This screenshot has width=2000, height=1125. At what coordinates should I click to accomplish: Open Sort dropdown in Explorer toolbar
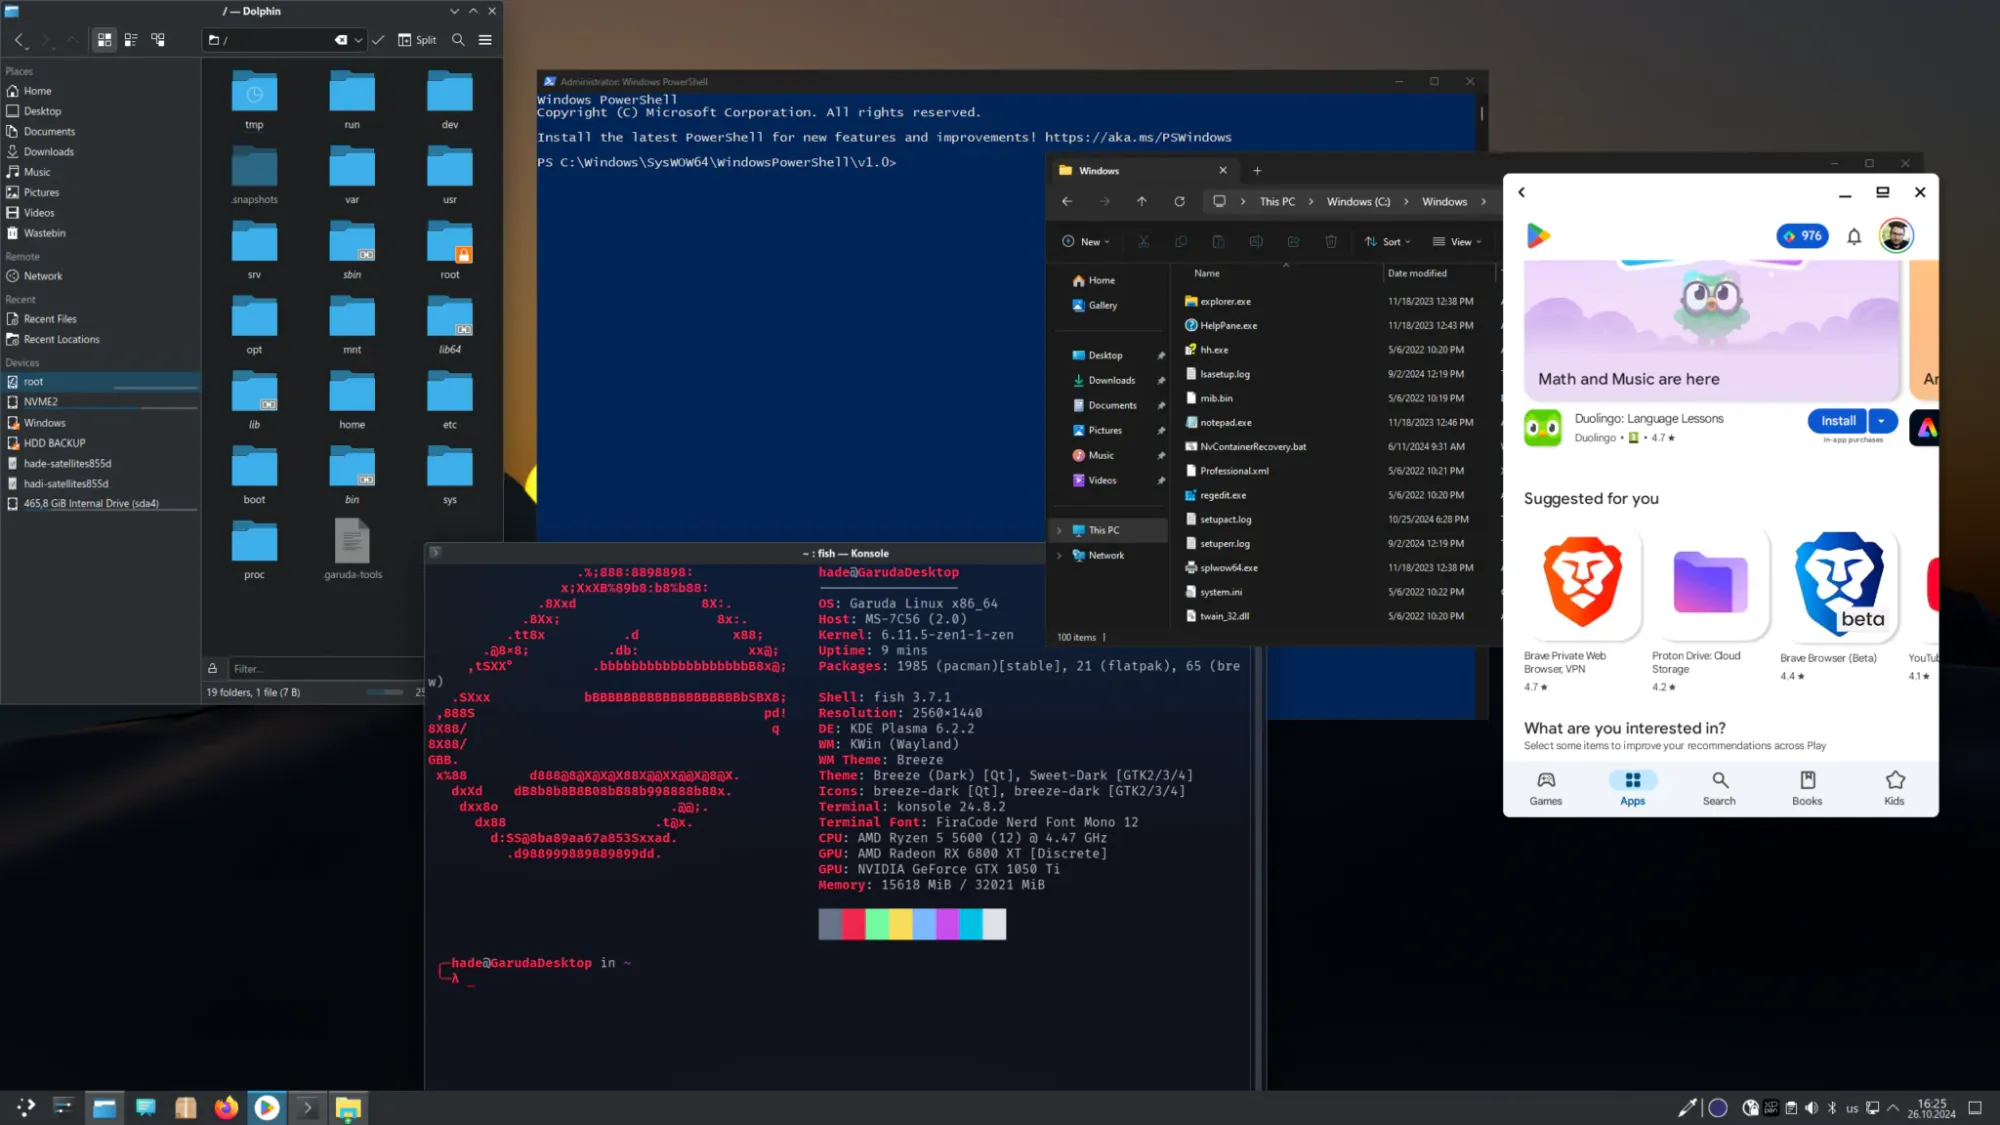pos(1388,242)
